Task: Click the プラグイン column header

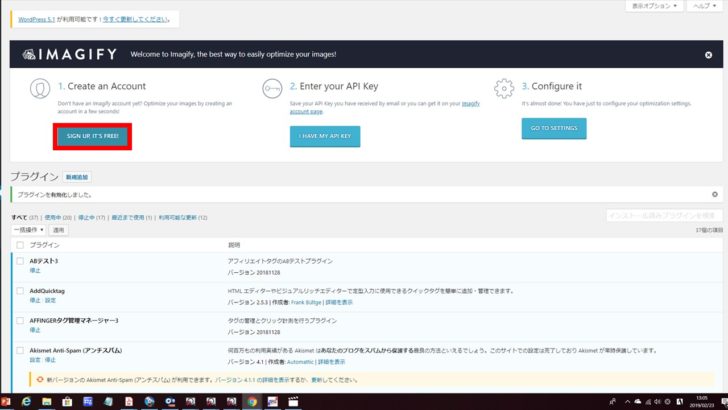Action: click(45, 245)
